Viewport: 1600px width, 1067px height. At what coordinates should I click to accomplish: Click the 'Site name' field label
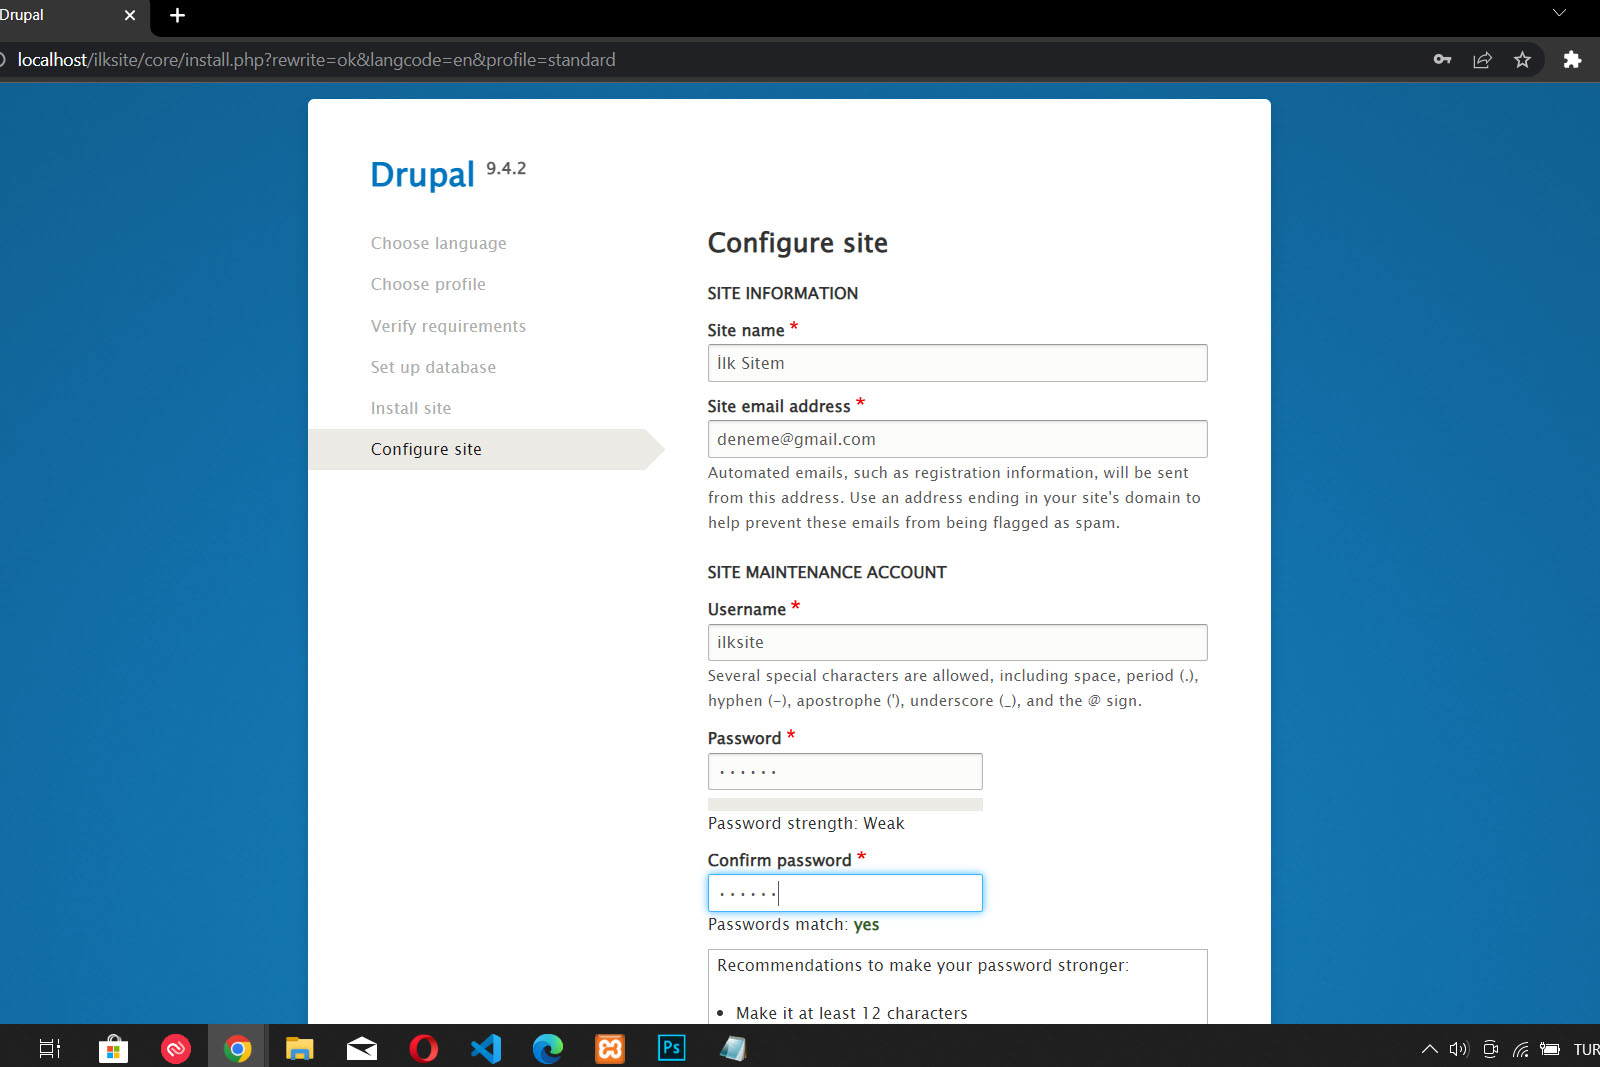746,330
